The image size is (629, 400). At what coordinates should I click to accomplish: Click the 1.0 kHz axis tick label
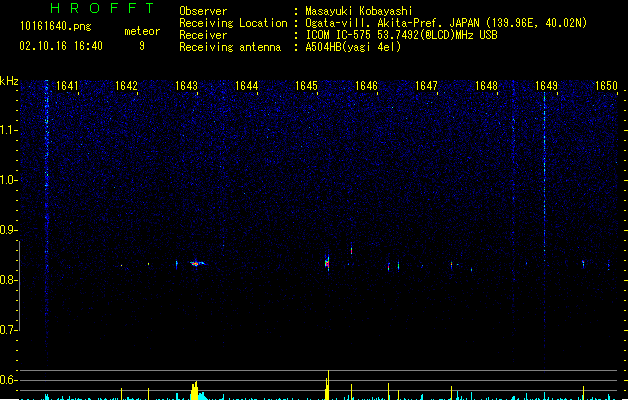click(x=8, y=180)
